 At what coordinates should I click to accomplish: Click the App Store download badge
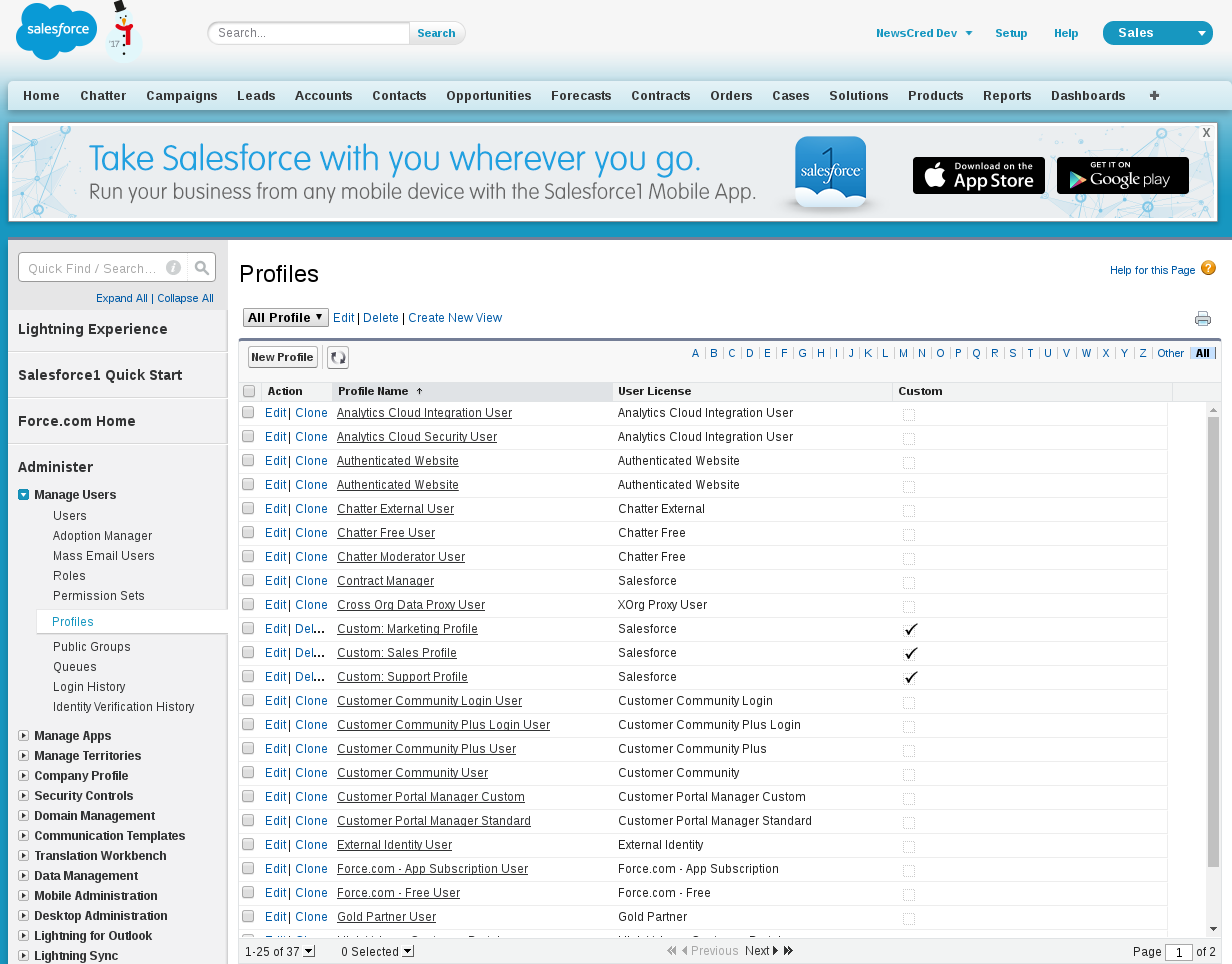979,175
